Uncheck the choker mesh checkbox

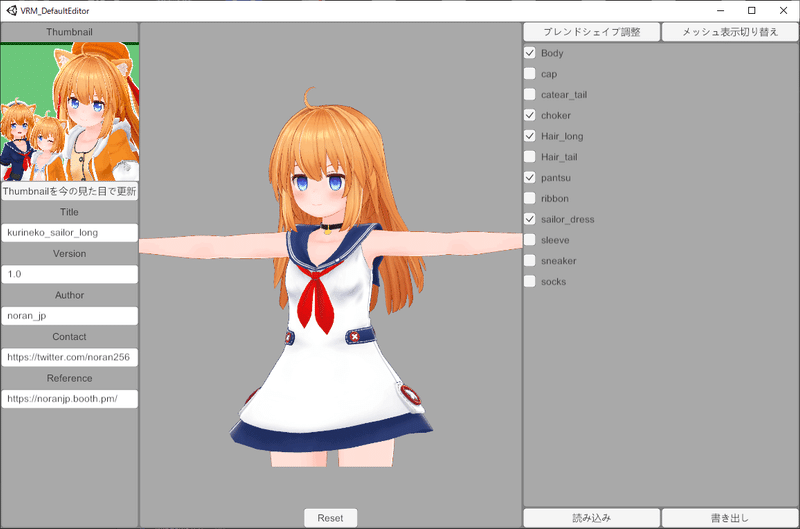530,115
